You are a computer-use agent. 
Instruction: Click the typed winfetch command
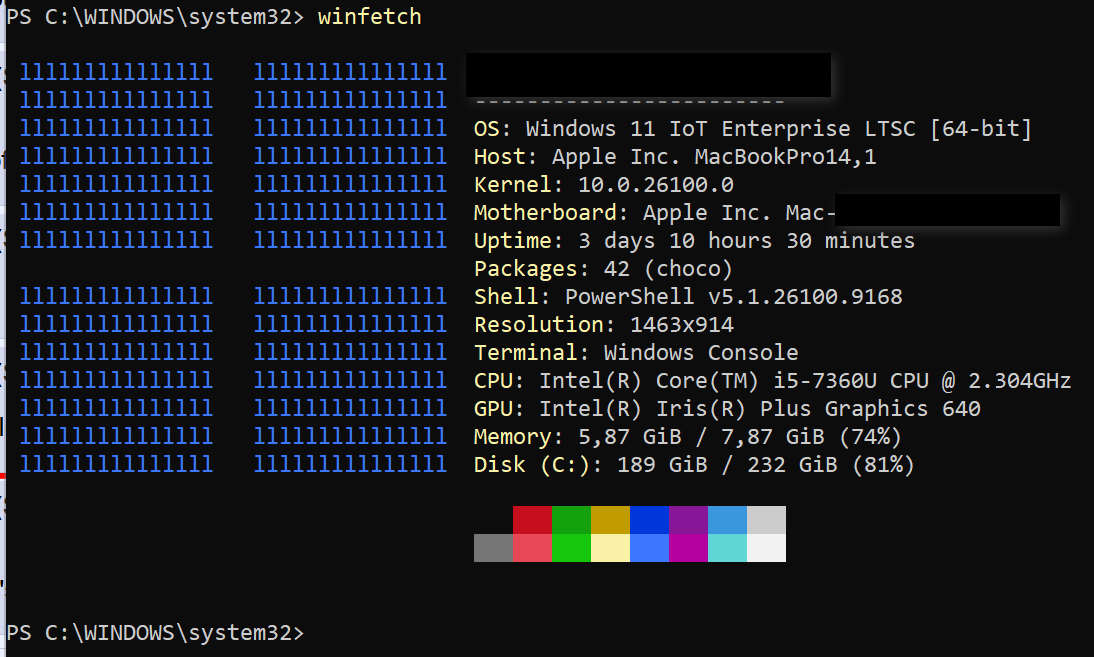tap(370, 17)
